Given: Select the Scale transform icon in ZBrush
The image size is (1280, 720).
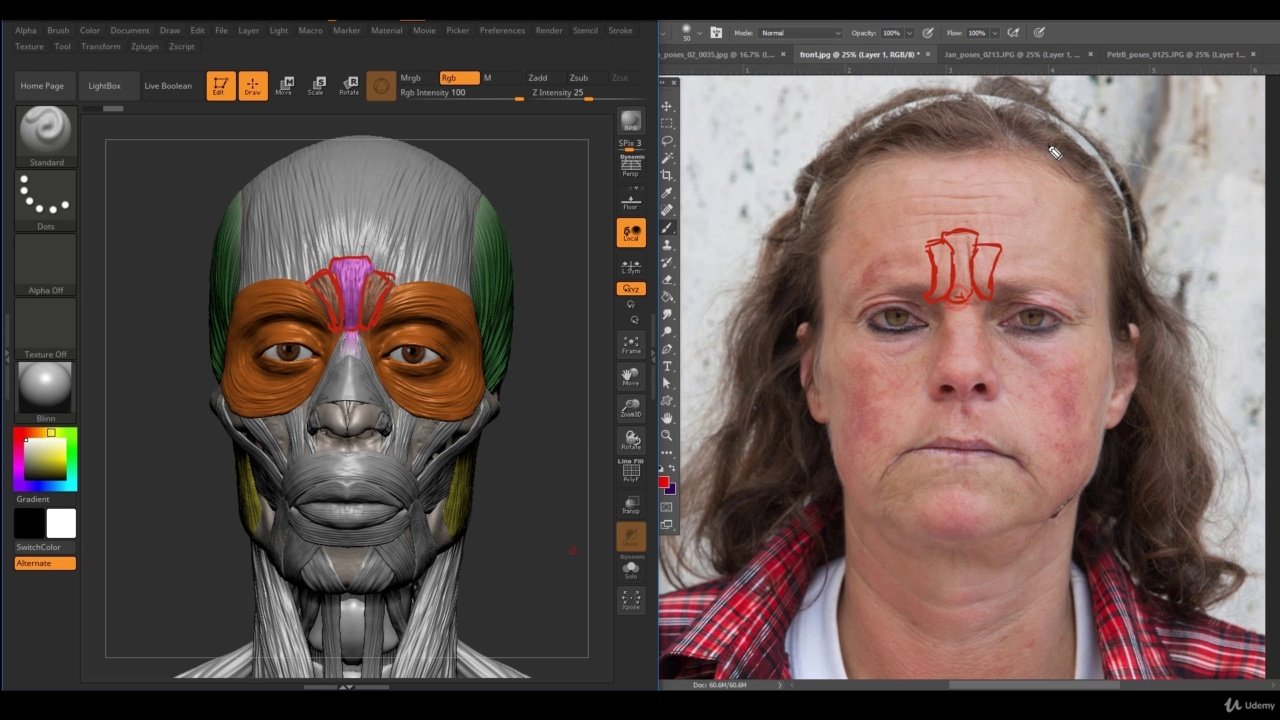Looking at the screenshot, I should pyautogui.click(x=316, y=85).
